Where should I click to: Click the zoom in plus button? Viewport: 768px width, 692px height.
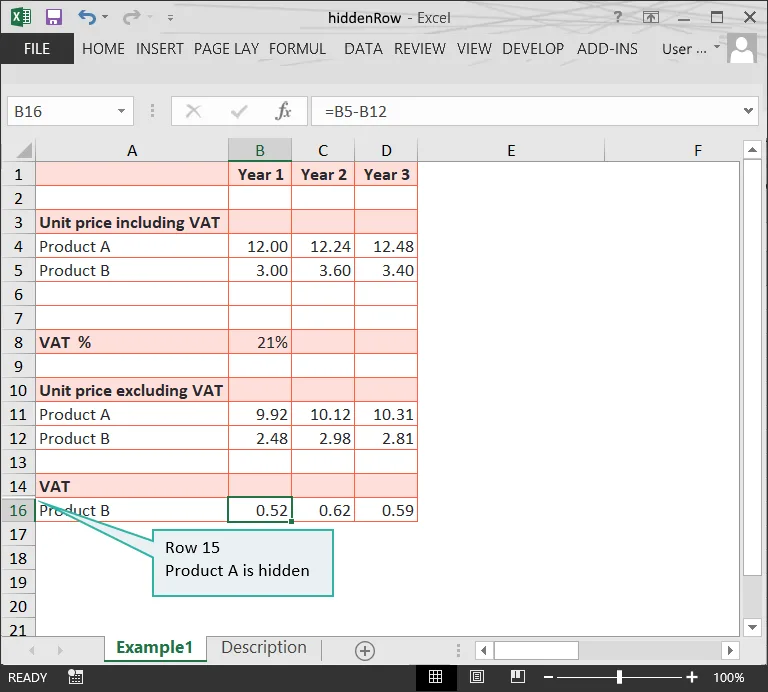pos(691,677)
